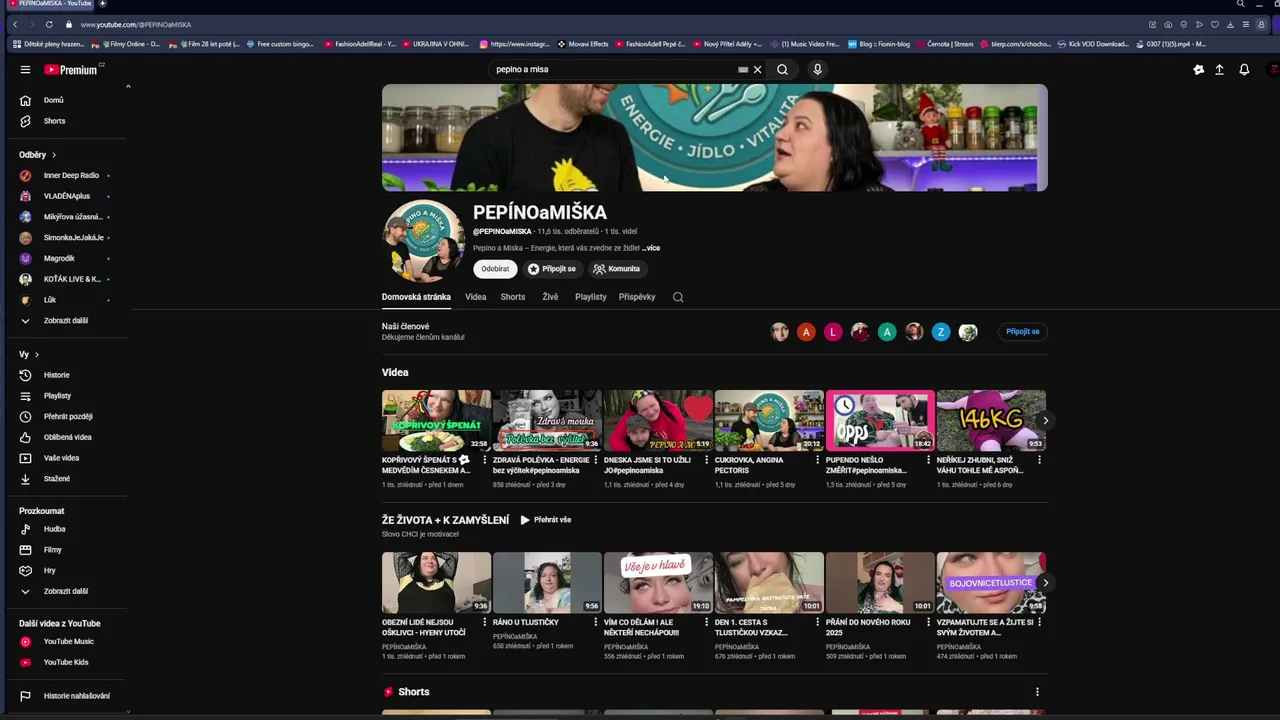Image resolution: width=1280 pixels, height=720 pixels.
Task: Switch to the channel Shorts tab
Action: [x=513, y=297]
